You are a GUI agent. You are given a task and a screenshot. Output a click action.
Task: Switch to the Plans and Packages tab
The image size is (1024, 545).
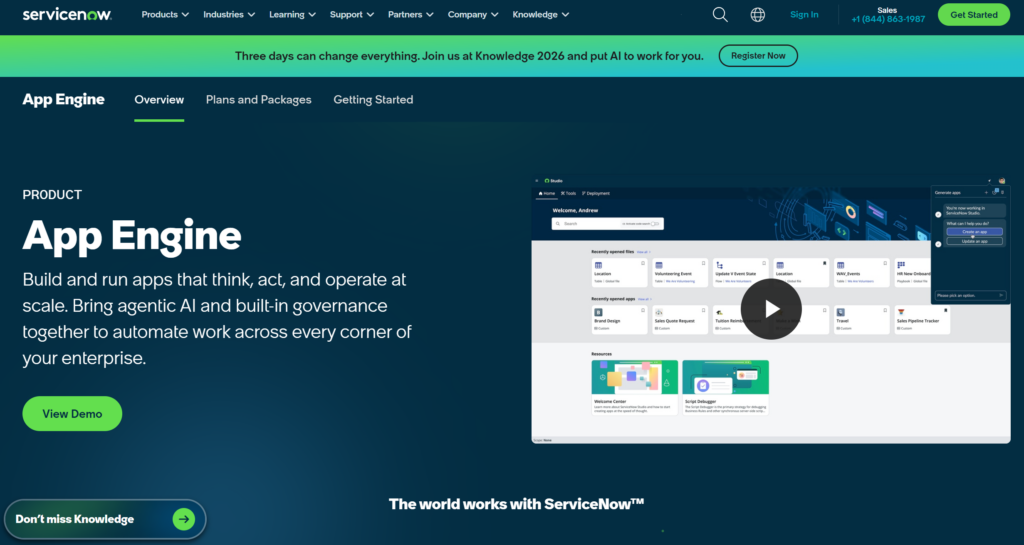click(258, 100)
